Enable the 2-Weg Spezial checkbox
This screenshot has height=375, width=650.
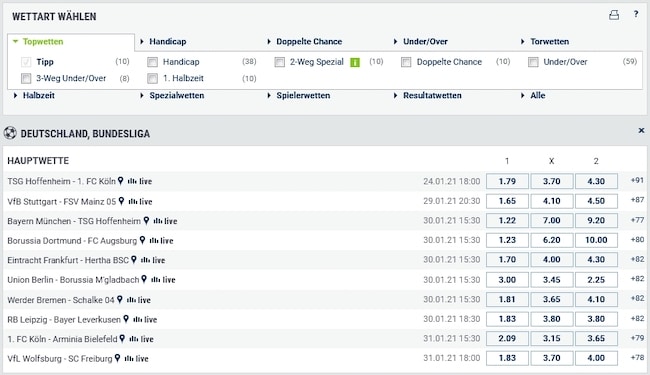280,62
